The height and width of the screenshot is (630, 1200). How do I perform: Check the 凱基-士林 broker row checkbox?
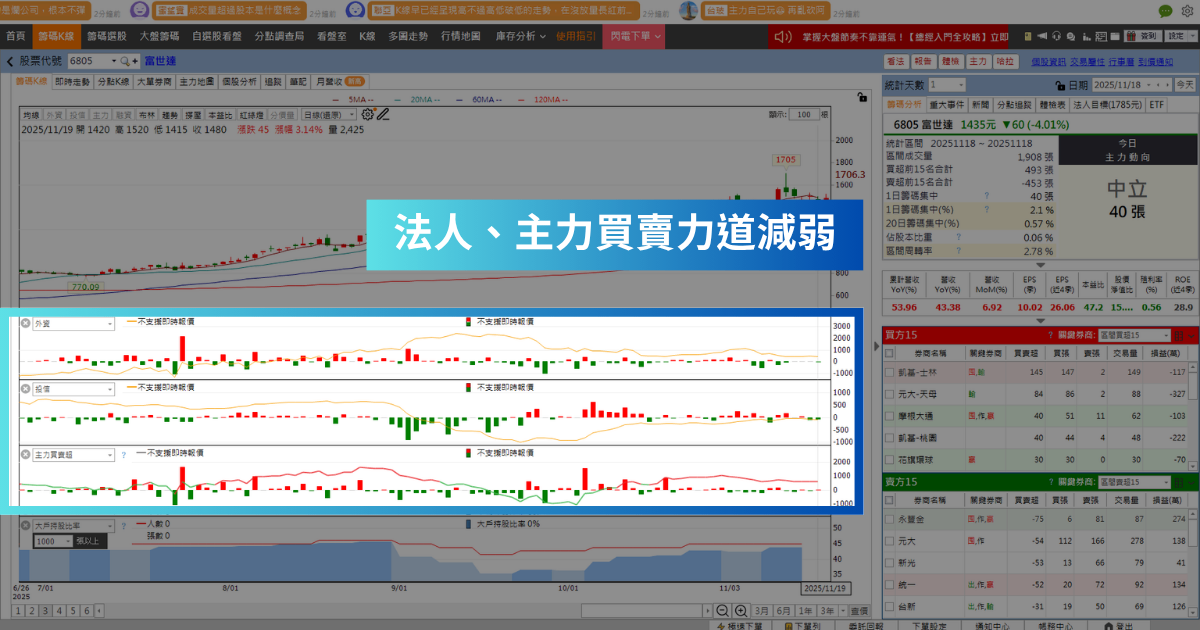point(889,372)
